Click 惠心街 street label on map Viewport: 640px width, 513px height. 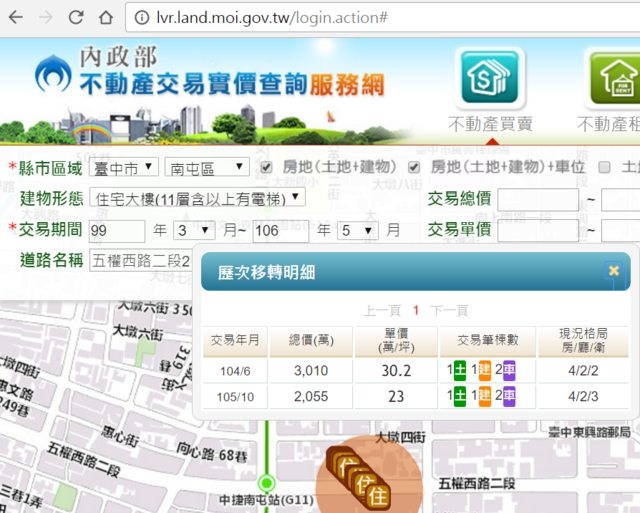tap(120, 436)
